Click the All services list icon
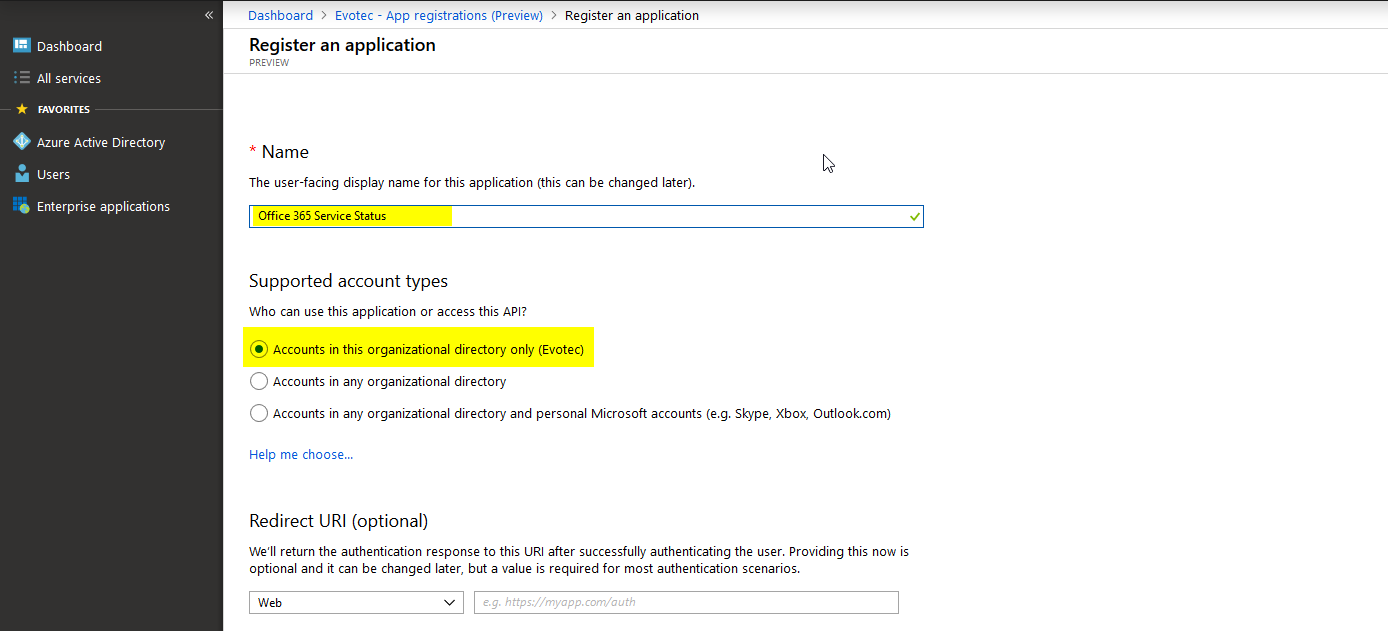This screenshot has height=631, width=1388. pos(21,78)
